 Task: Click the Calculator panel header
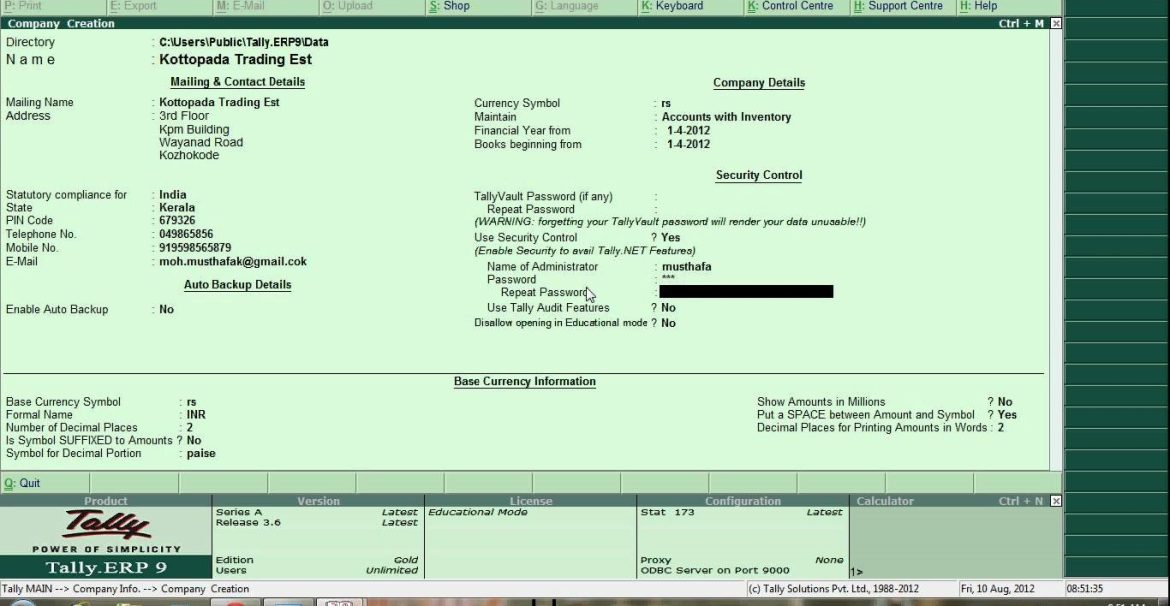885,501
